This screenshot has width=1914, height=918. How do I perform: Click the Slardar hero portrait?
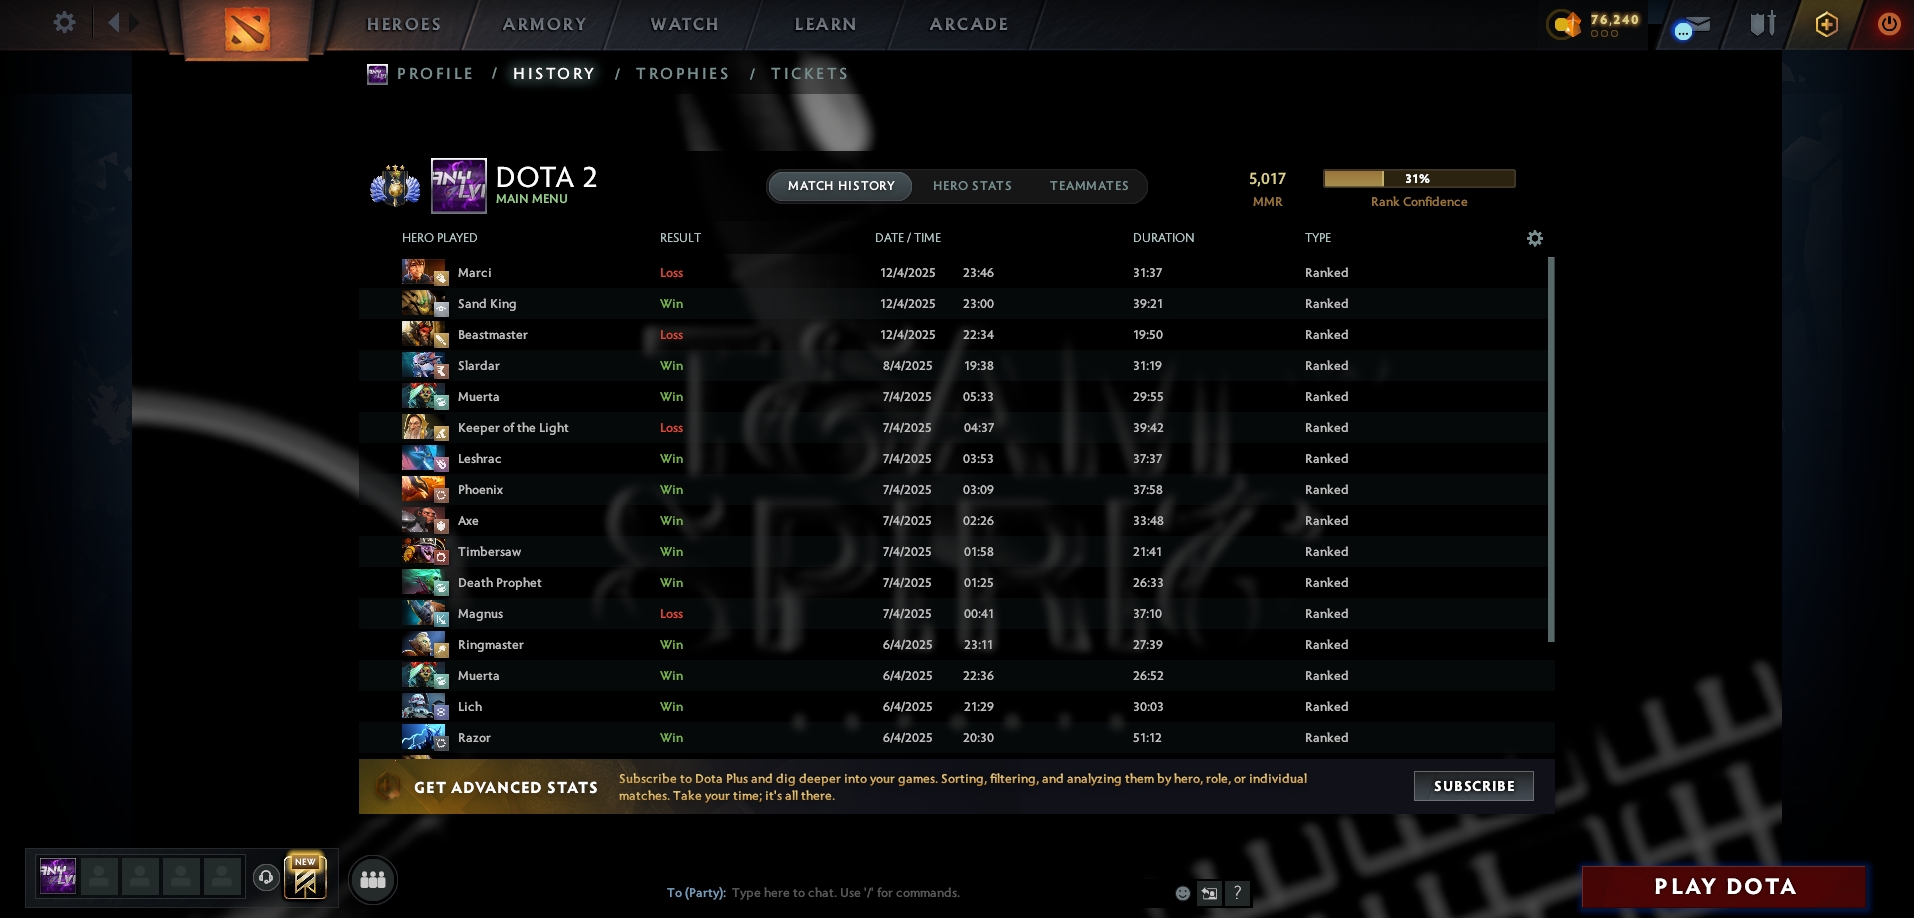point(424,365)
